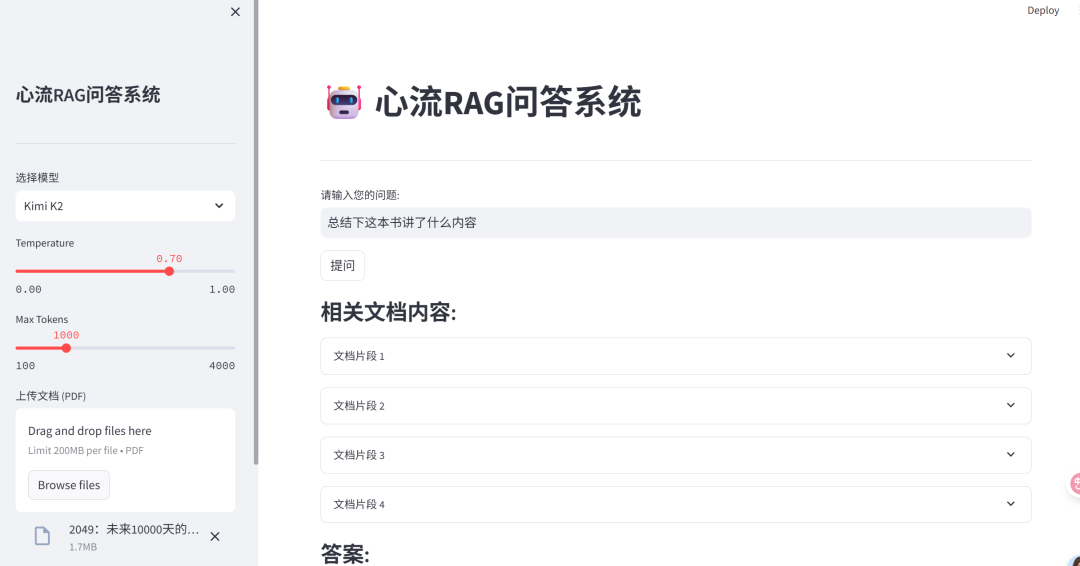Image resolution: width=1080 pixels, height=566 pixels.
Task: Click the 上传文档 (PDF) label
Action: [x=51, y=396]
